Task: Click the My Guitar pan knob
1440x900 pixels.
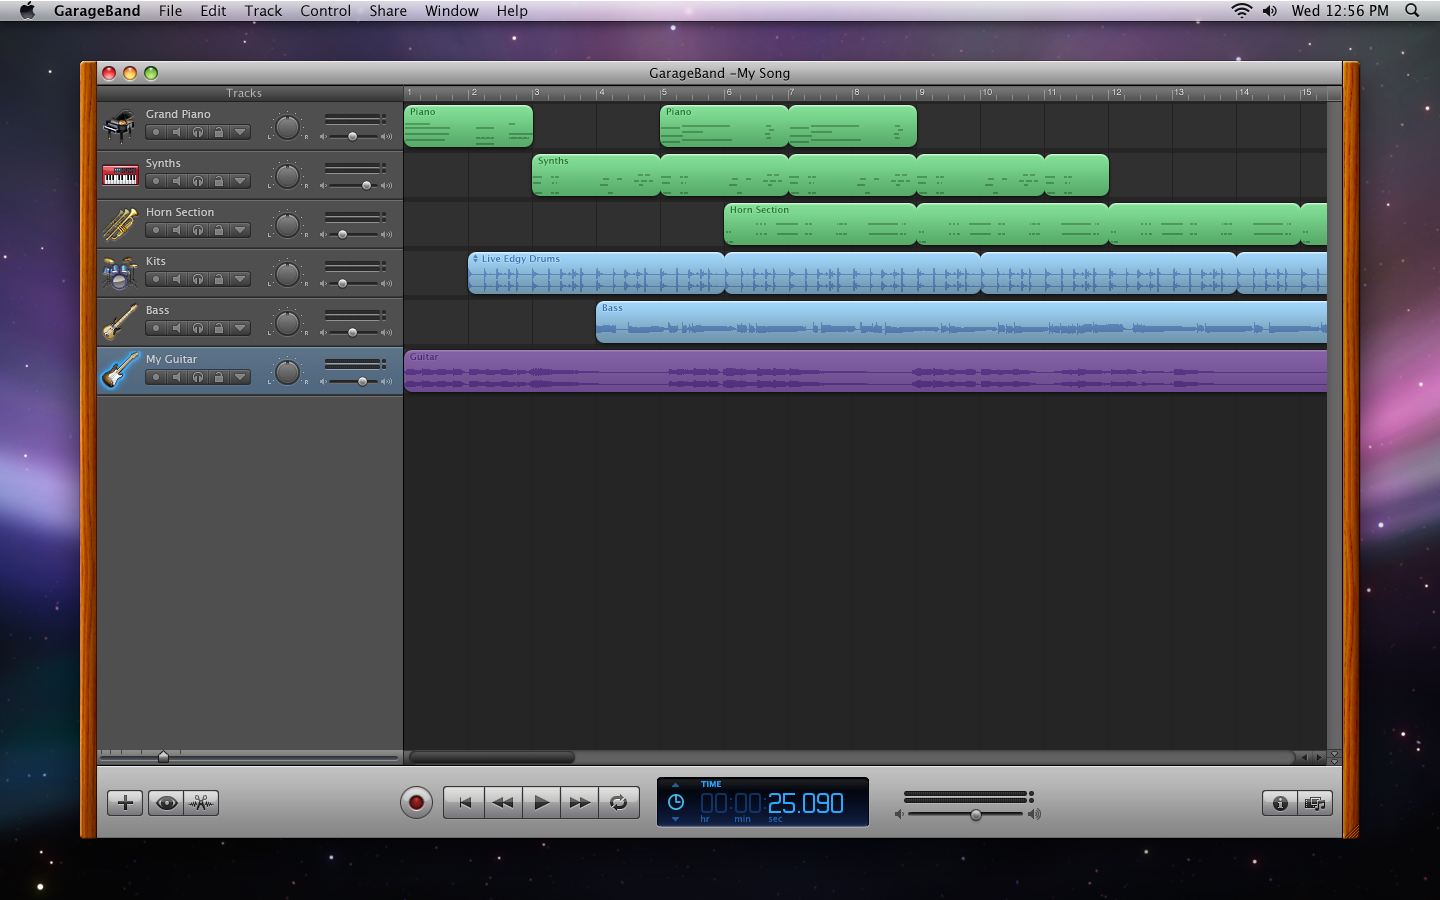Action: 287,372
